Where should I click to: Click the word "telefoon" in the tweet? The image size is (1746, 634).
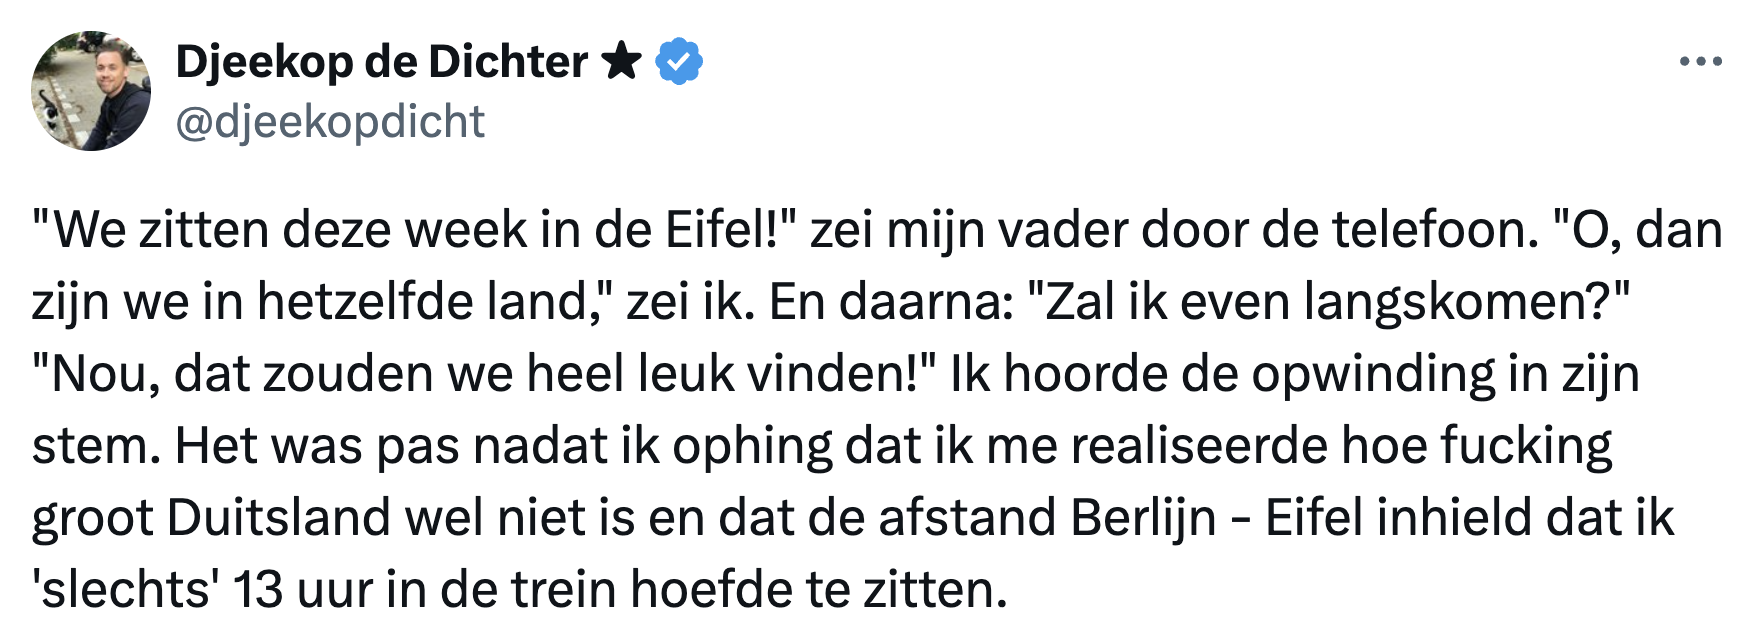(x=1433, y=230)
